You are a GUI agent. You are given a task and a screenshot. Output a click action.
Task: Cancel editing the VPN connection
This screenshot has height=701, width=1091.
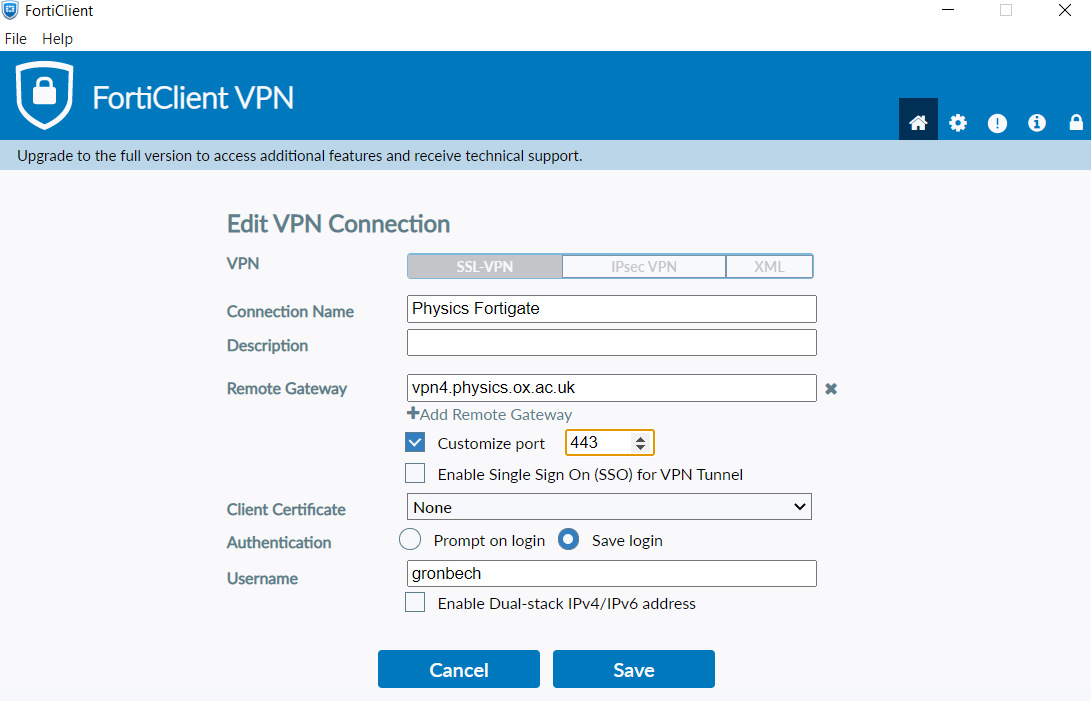[x=458, y=669]
